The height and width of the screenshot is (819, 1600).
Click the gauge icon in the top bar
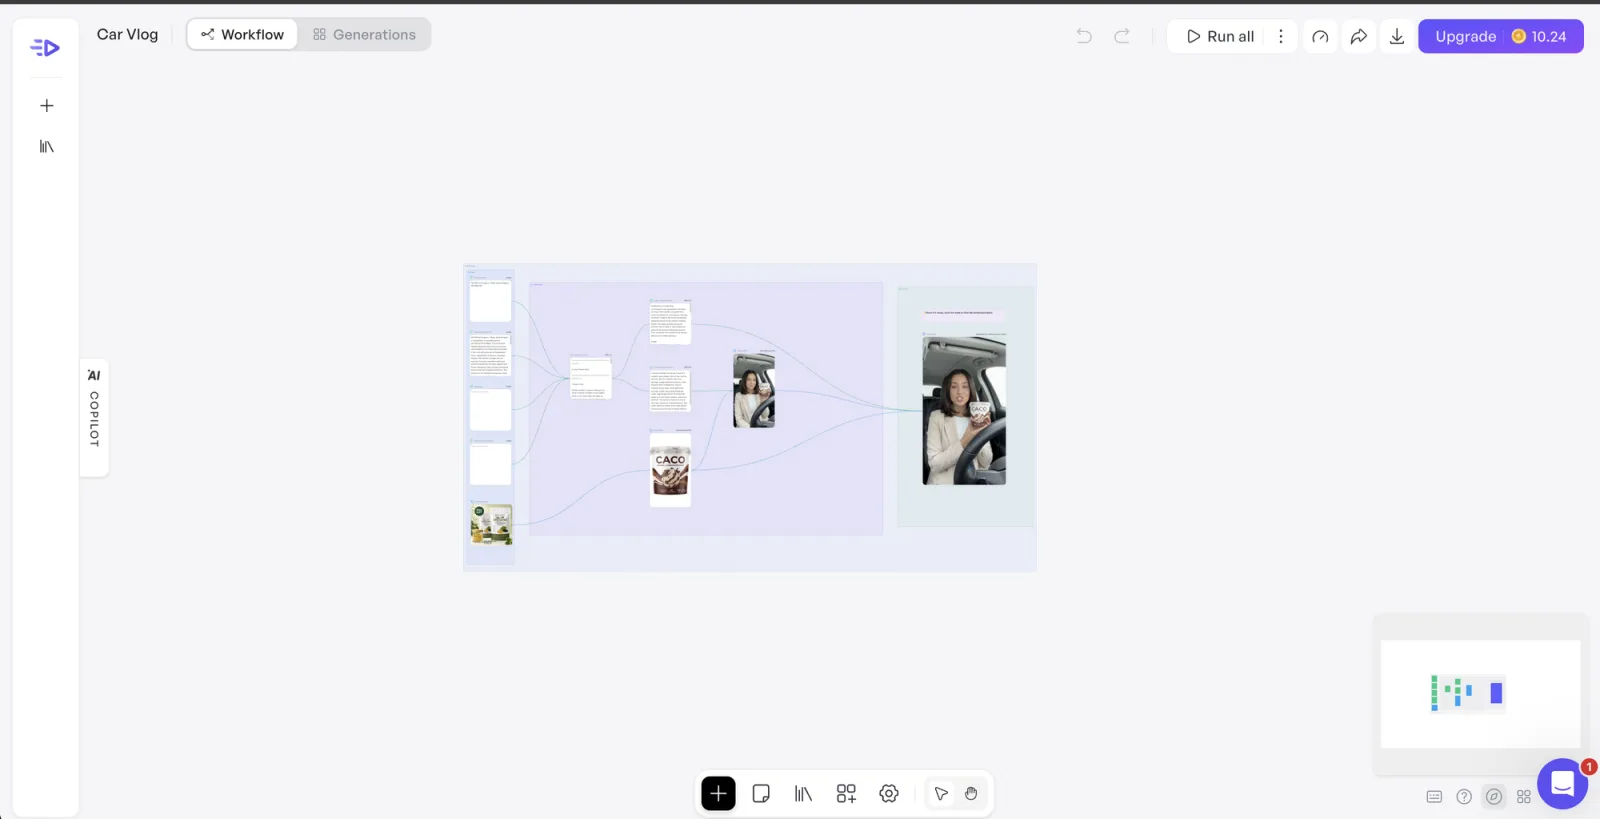(1320, 37)
